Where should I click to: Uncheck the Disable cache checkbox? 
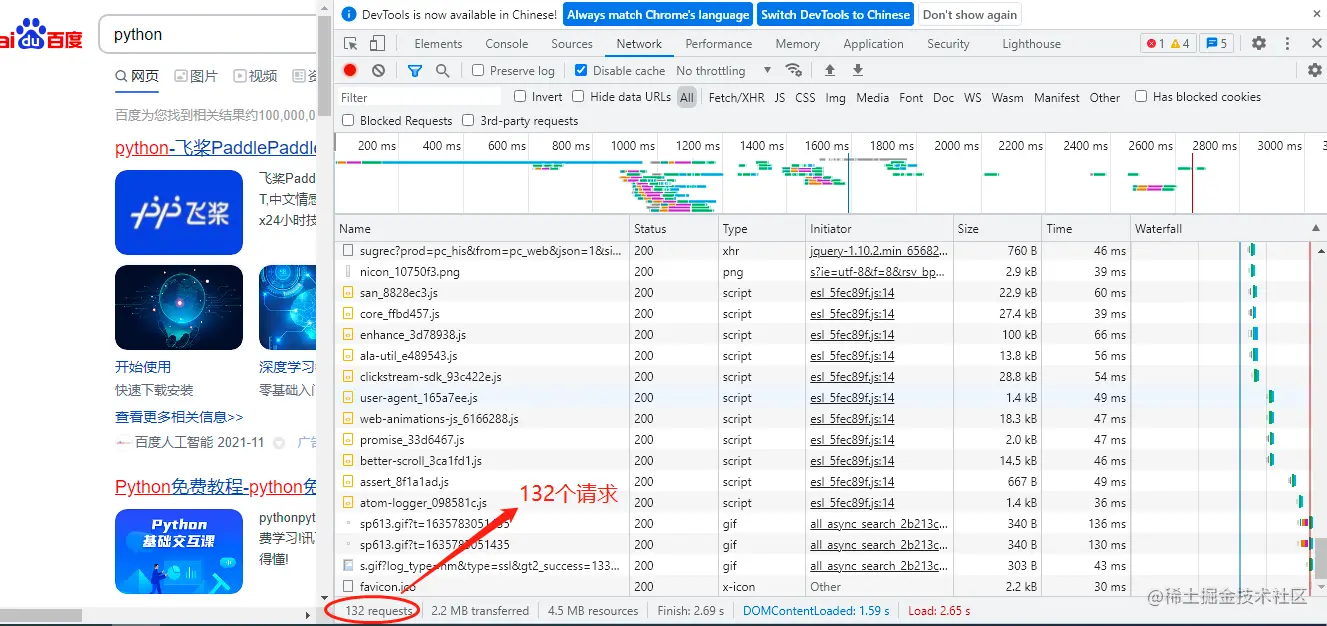point(581,70)
